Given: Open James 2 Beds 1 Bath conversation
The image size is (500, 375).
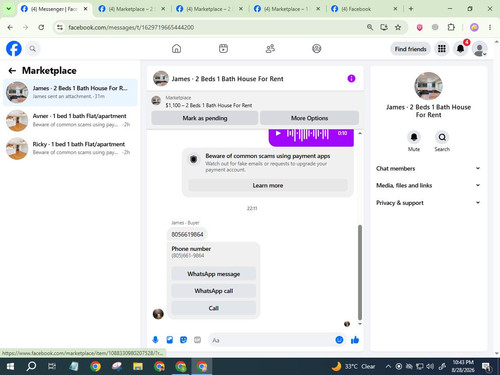Looking at the screenshot, I should (70, 92).
